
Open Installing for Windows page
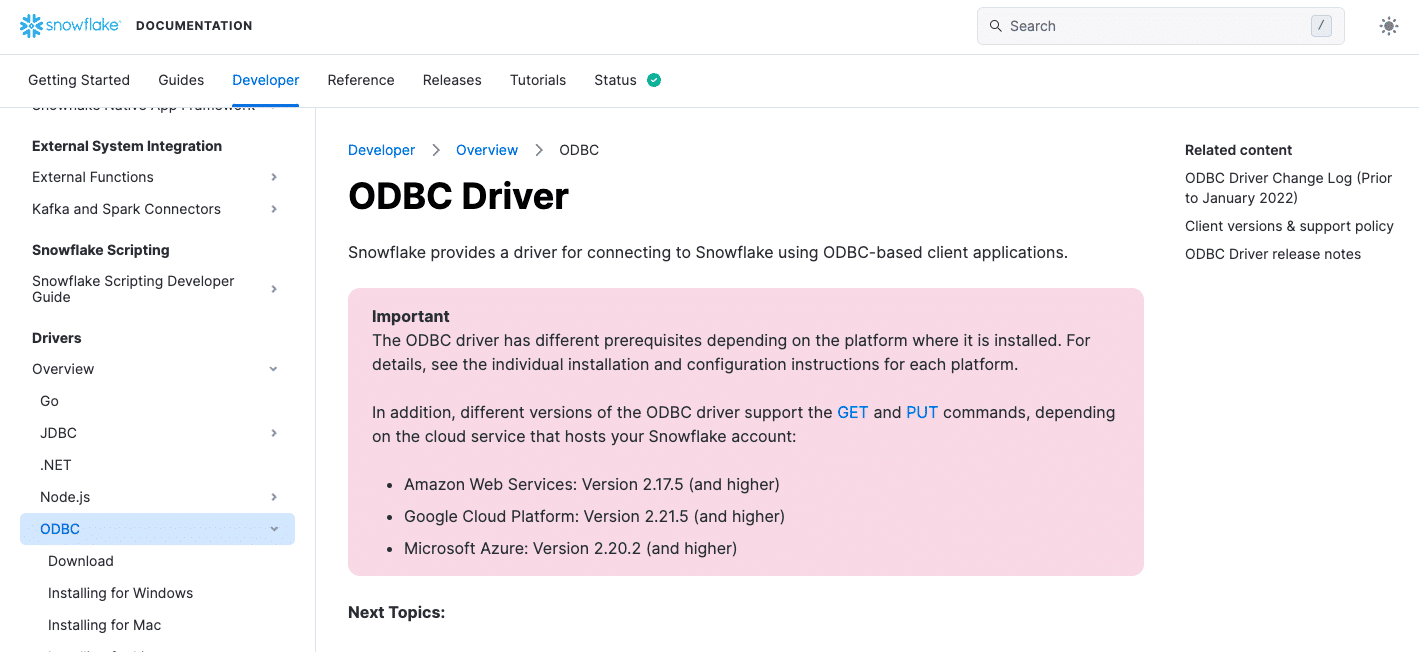coord(120,593)
